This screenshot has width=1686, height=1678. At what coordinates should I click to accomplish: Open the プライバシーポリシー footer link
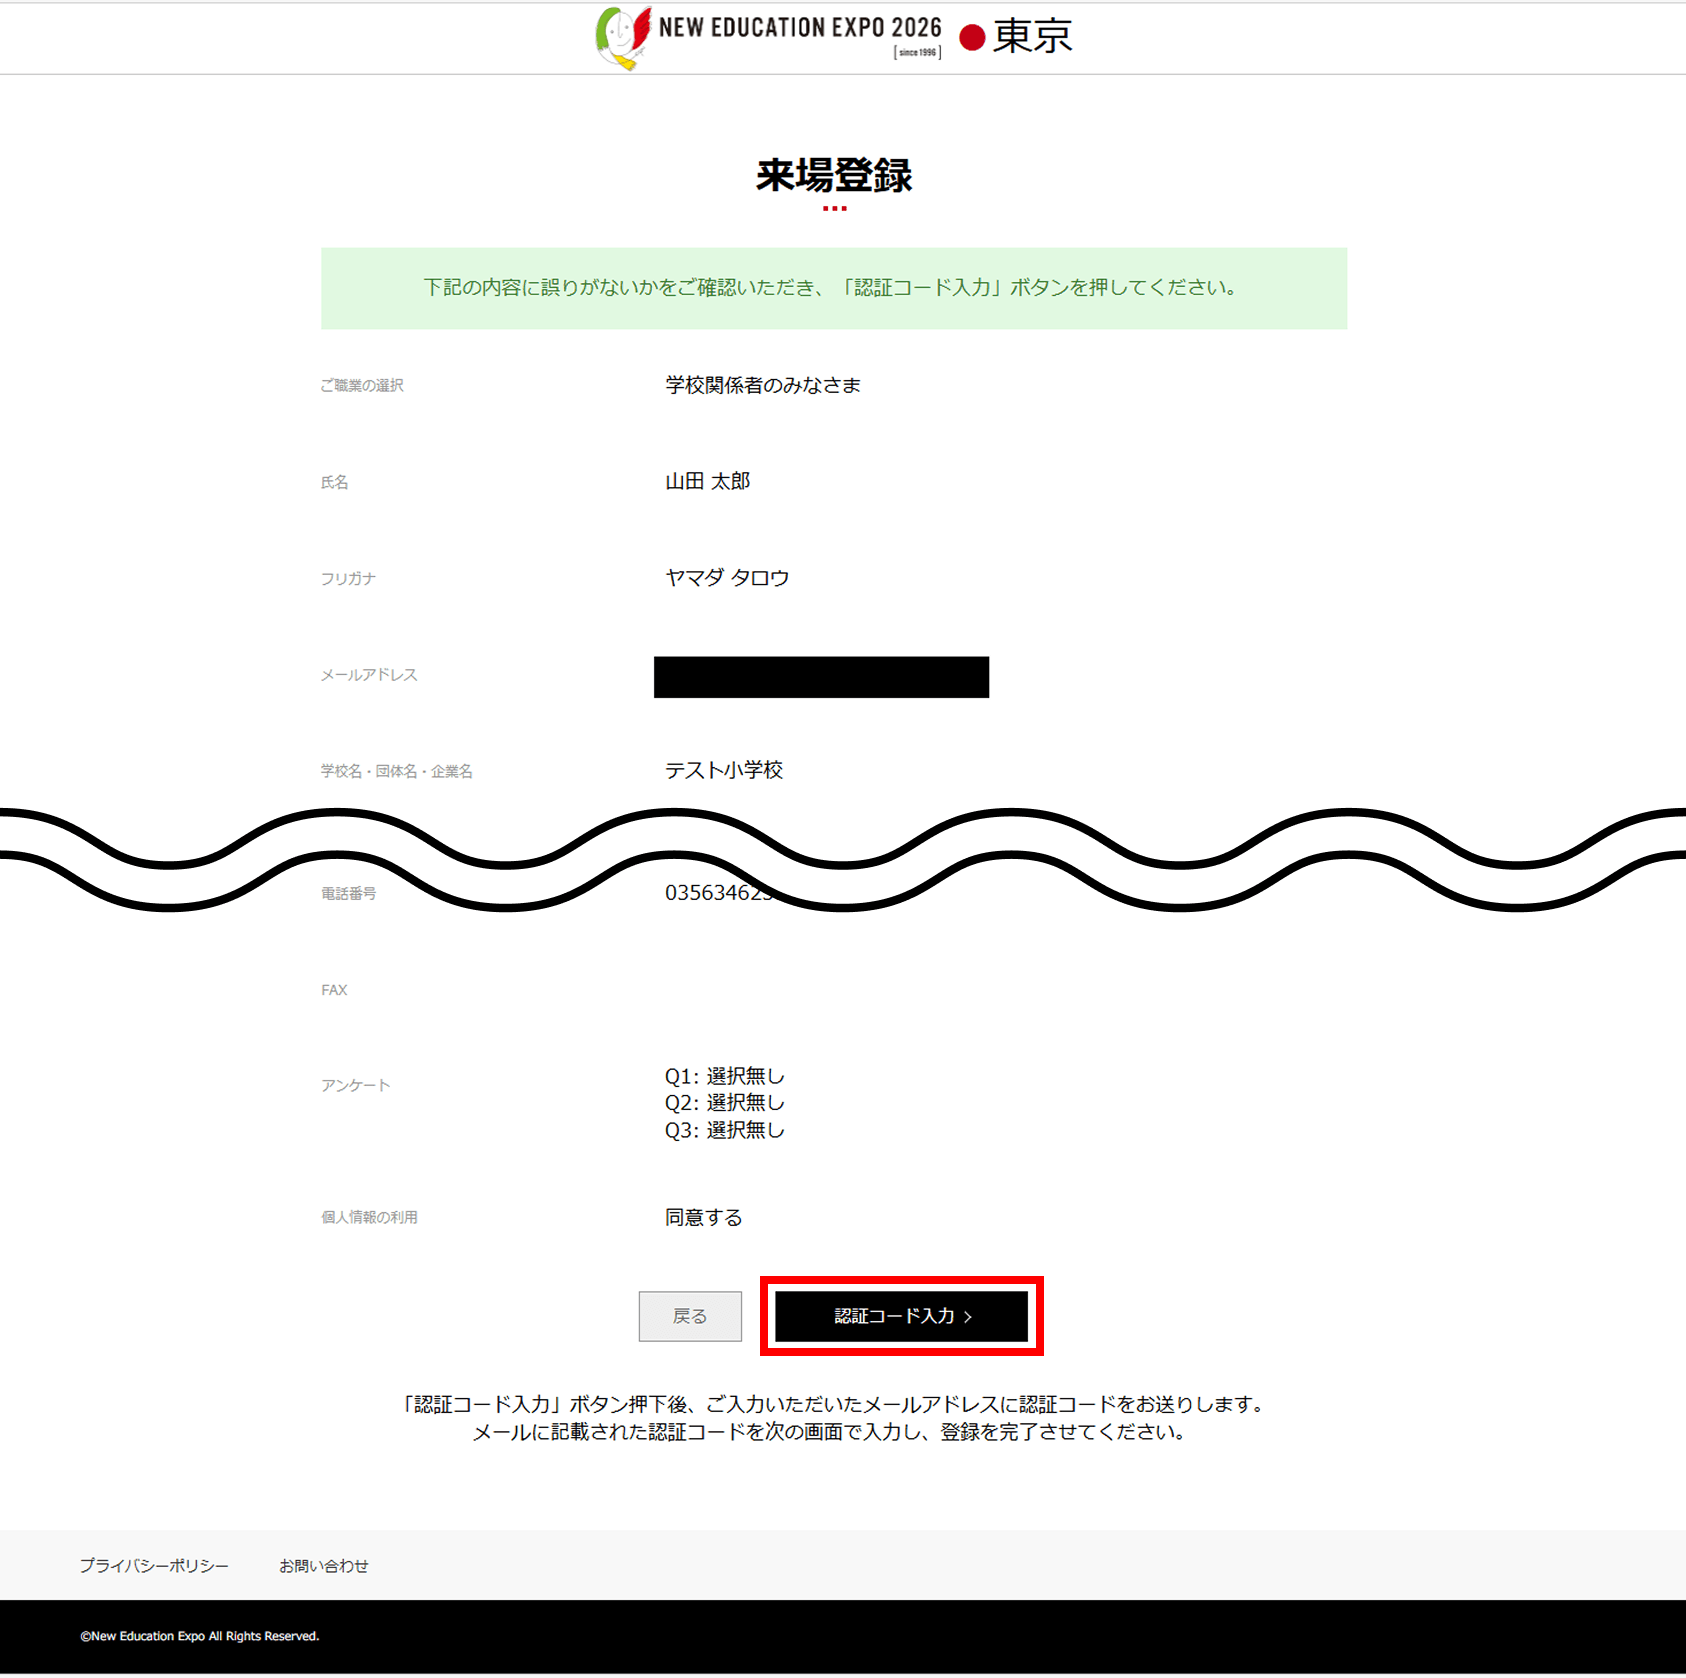[153, 1565]
